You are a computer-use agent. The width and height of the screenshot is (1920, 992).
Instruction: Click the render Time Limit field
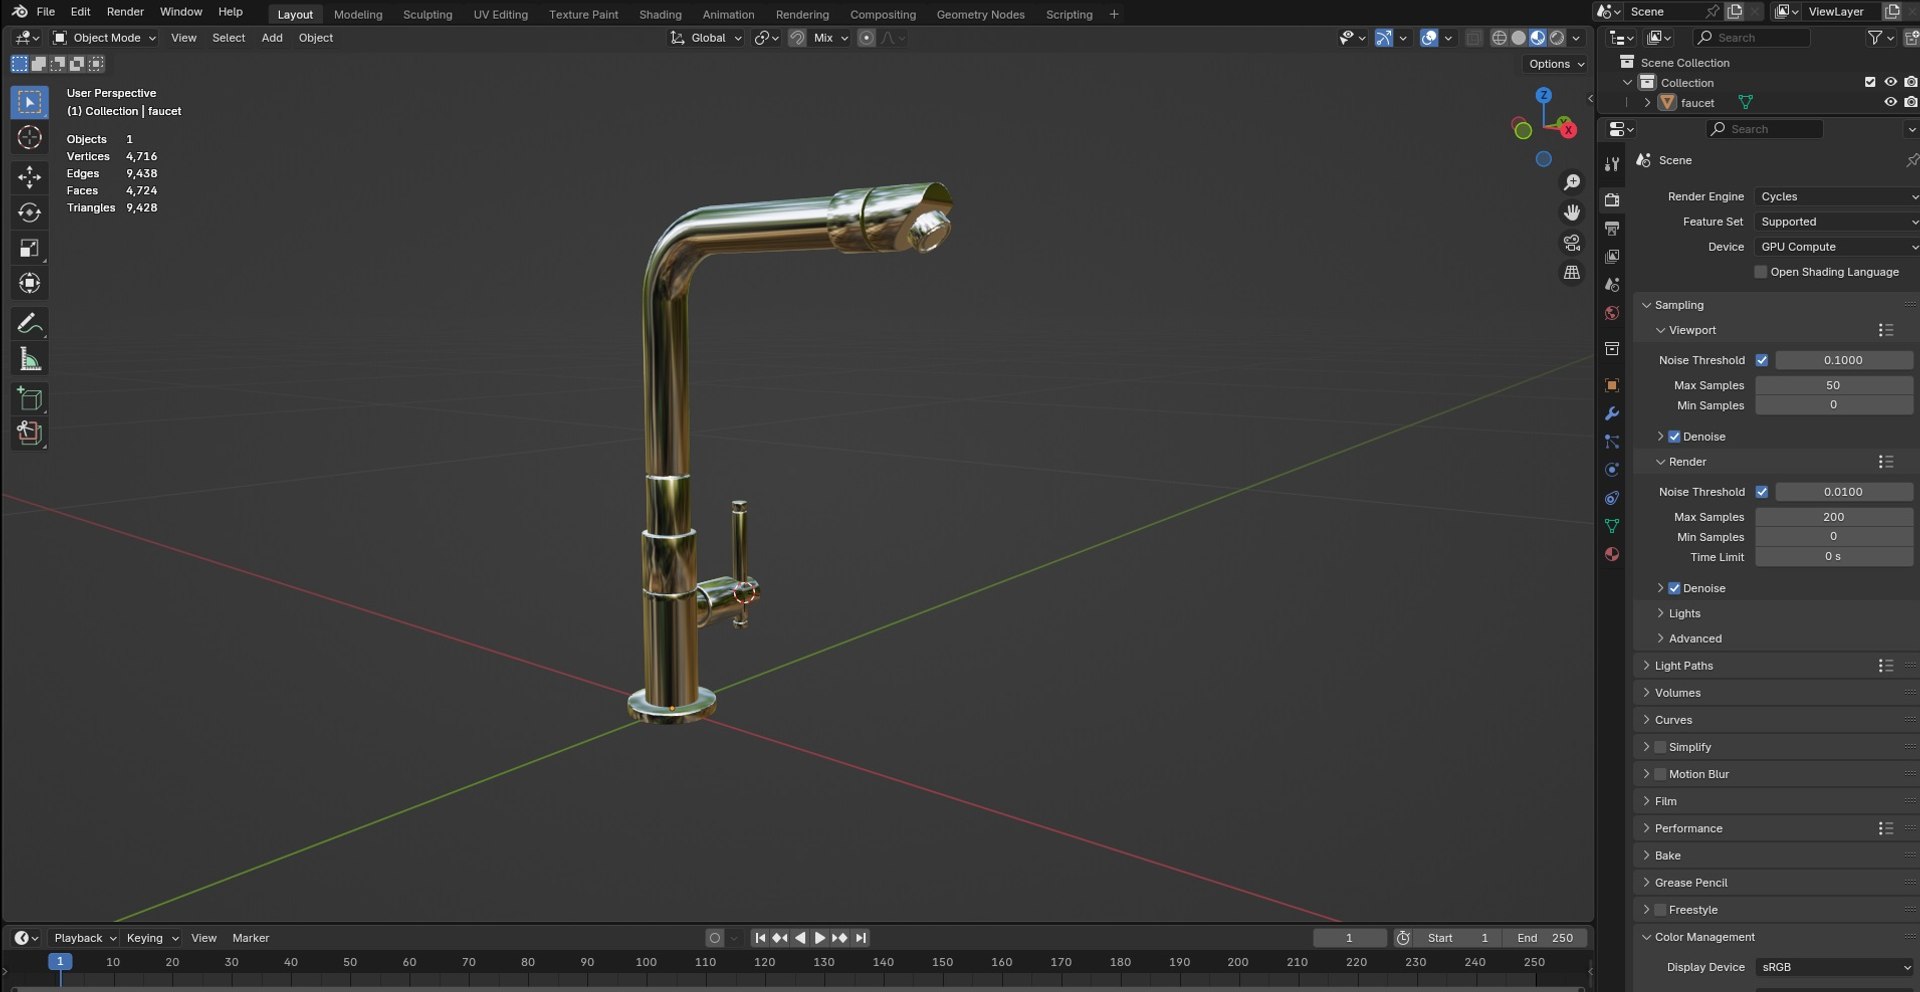click(x=1834, y=557)
